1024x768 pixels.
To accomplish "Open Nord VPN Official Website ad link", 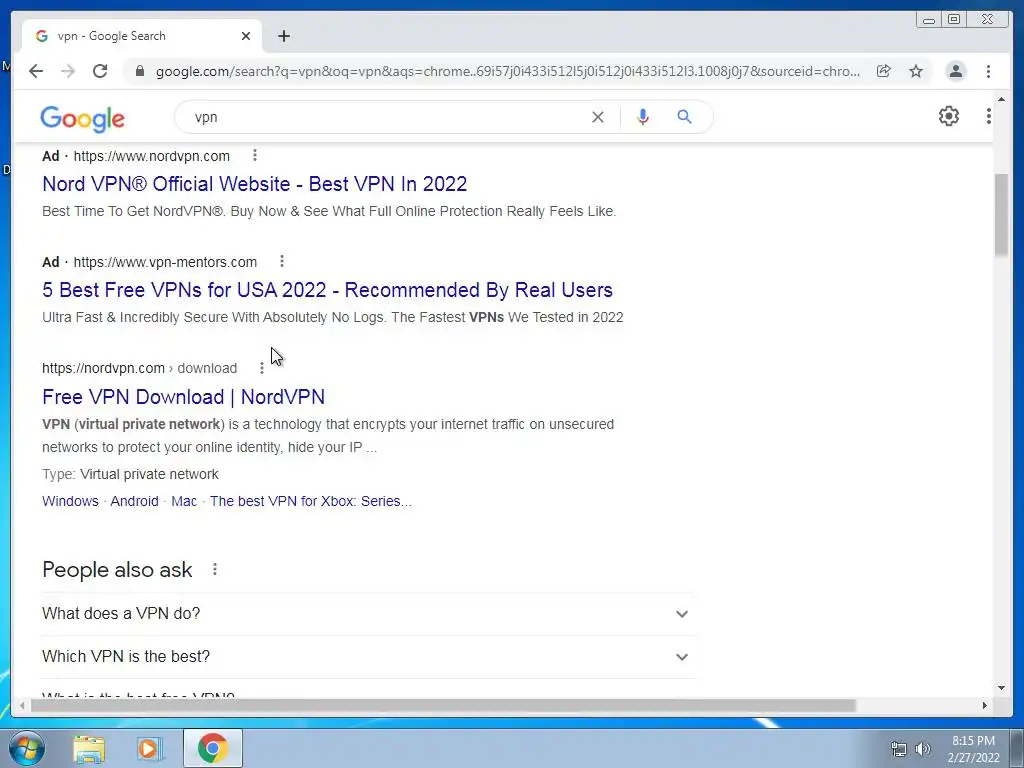I will pyautogui.click(x=254, y=184).
